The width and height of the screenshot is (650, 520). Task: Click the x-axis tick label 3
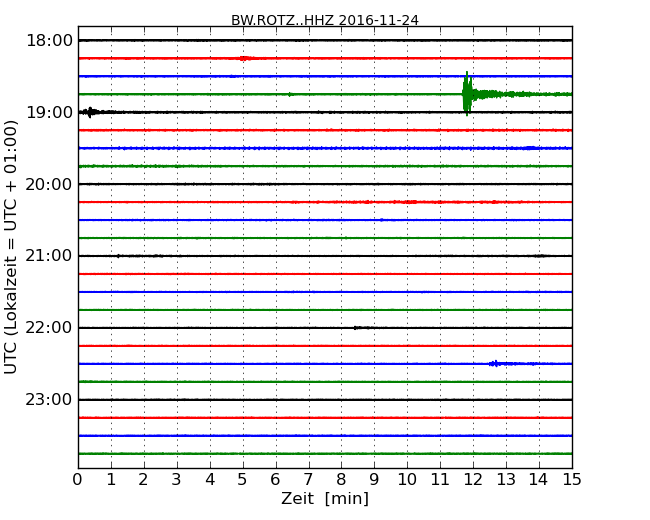[x=177, y=480]
